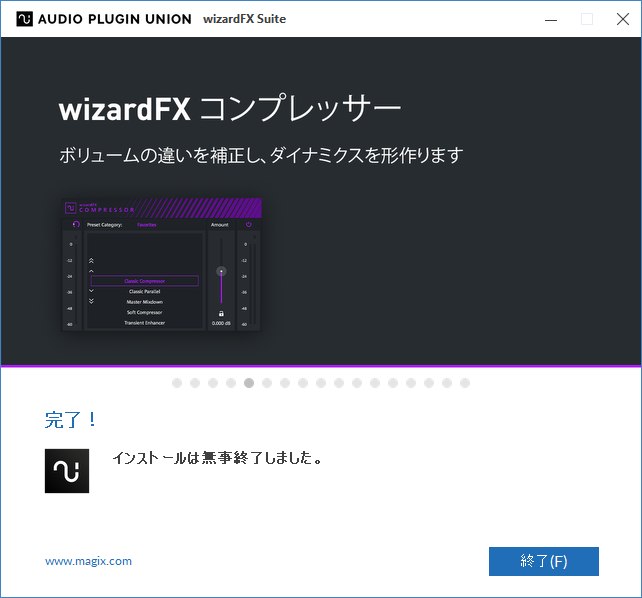
Task: Select the first slideshow pagination dot
Action: (177, 383)
